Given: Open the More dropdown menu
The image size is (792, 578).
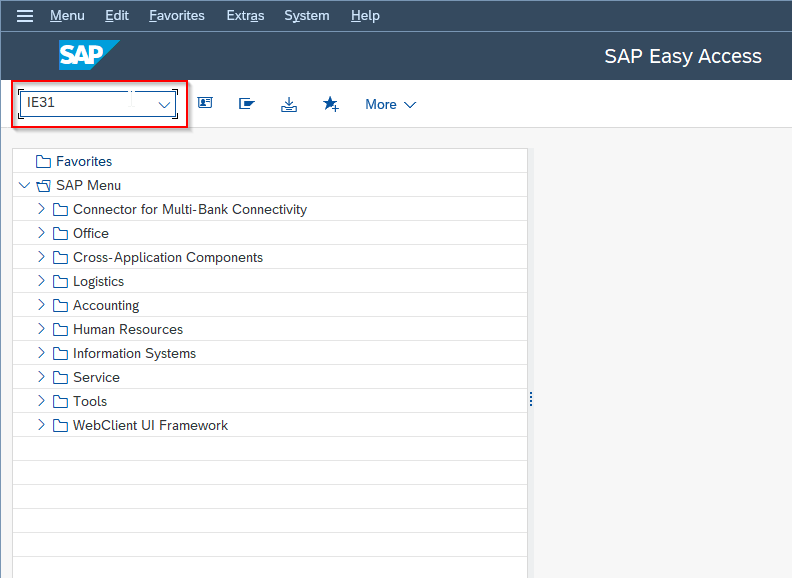Looking at the screenshot, I should [x=390, y=105].
